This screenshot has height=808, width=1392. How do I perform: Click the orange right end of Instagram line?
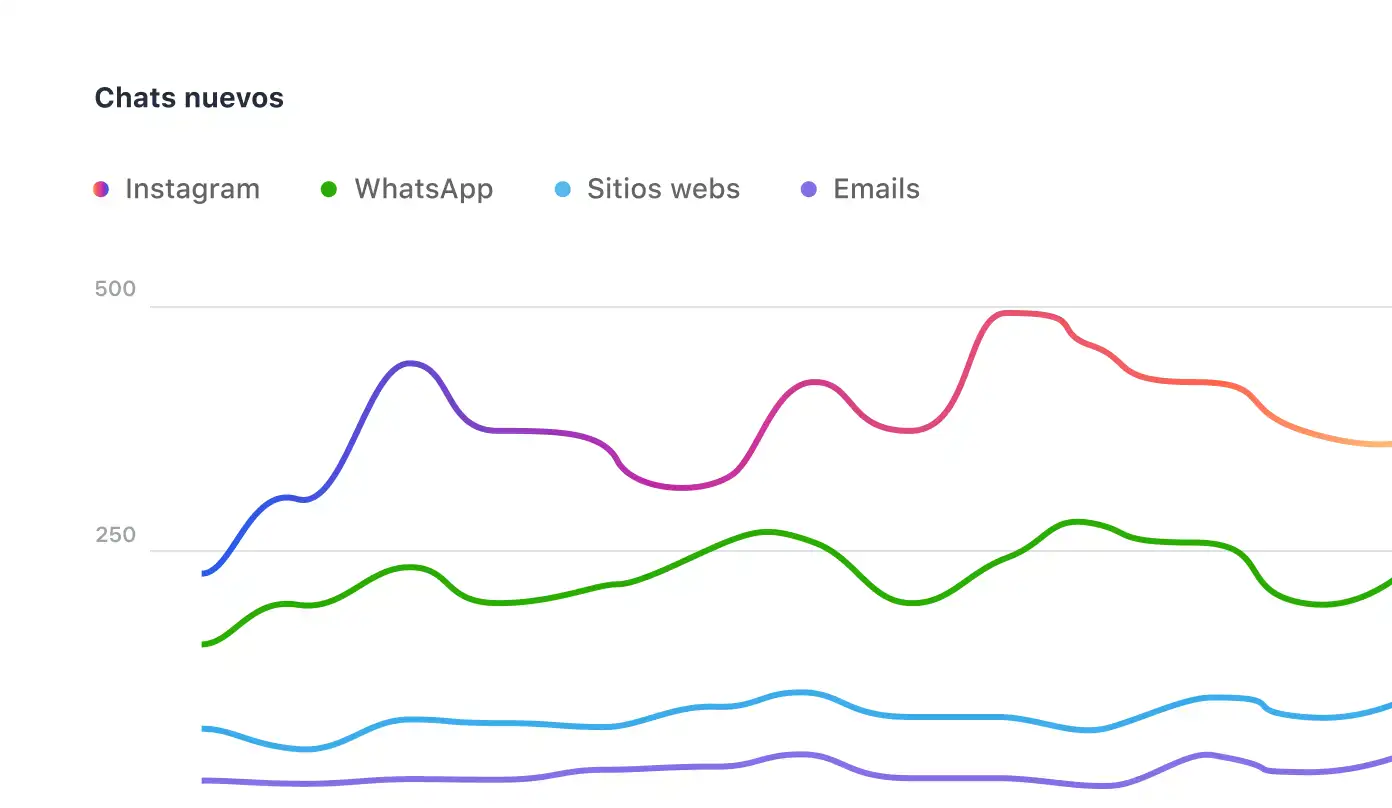(1380, 444)
